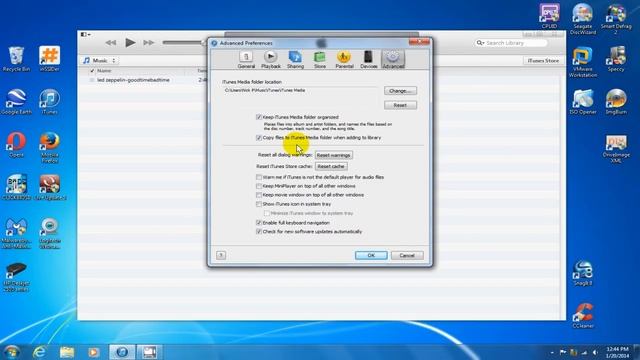Enable Keep movie window on top checkbox
The height and width of the screenshot is (360, 640).
pyautogui.click(x=259, y=195)
